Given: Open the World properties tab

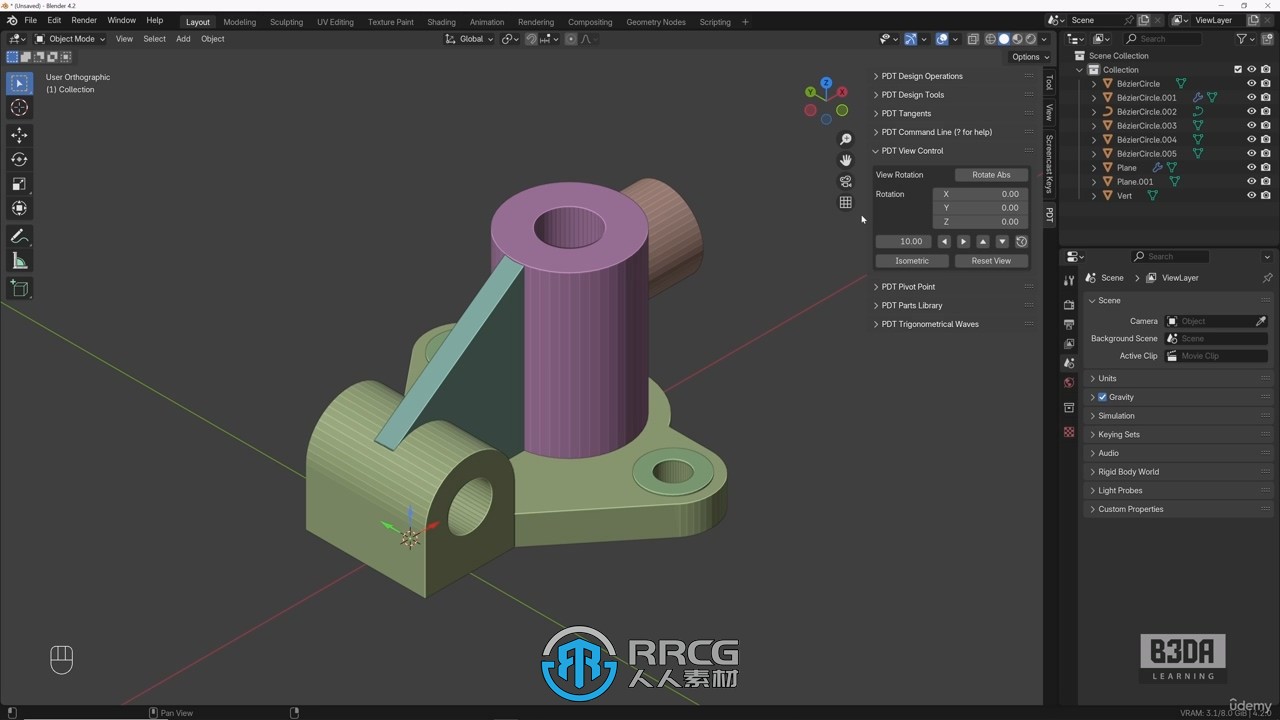Looking at the screenshot, I should click(x=1069, y=383).
